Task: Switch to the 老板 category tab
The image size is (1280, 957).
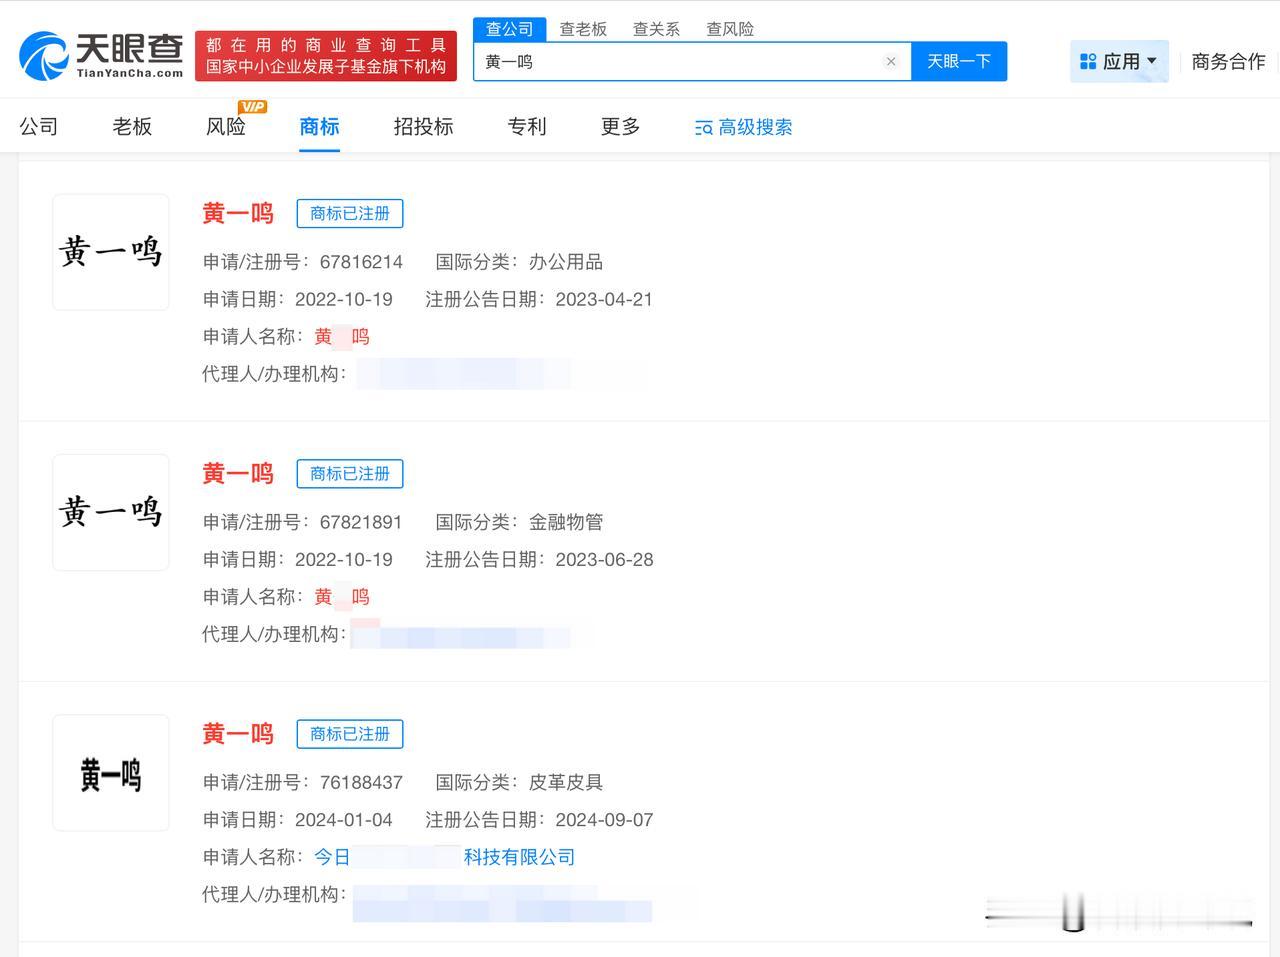Action: [132, 126]
